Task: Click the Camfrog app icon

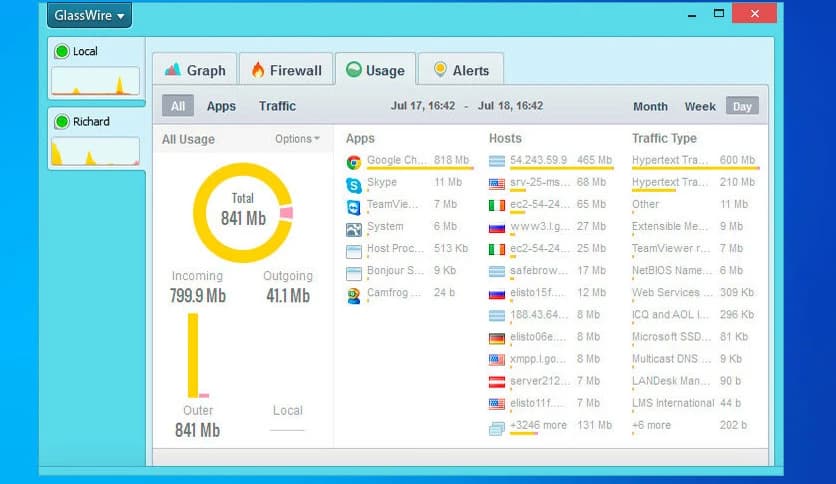Action: click(353, 296)
